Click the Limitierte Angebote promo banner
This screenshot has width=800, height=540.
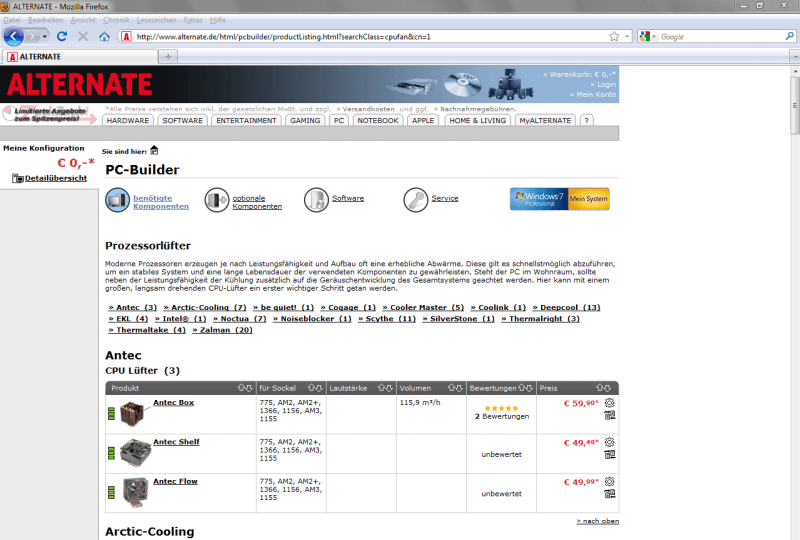pos(49,114)
